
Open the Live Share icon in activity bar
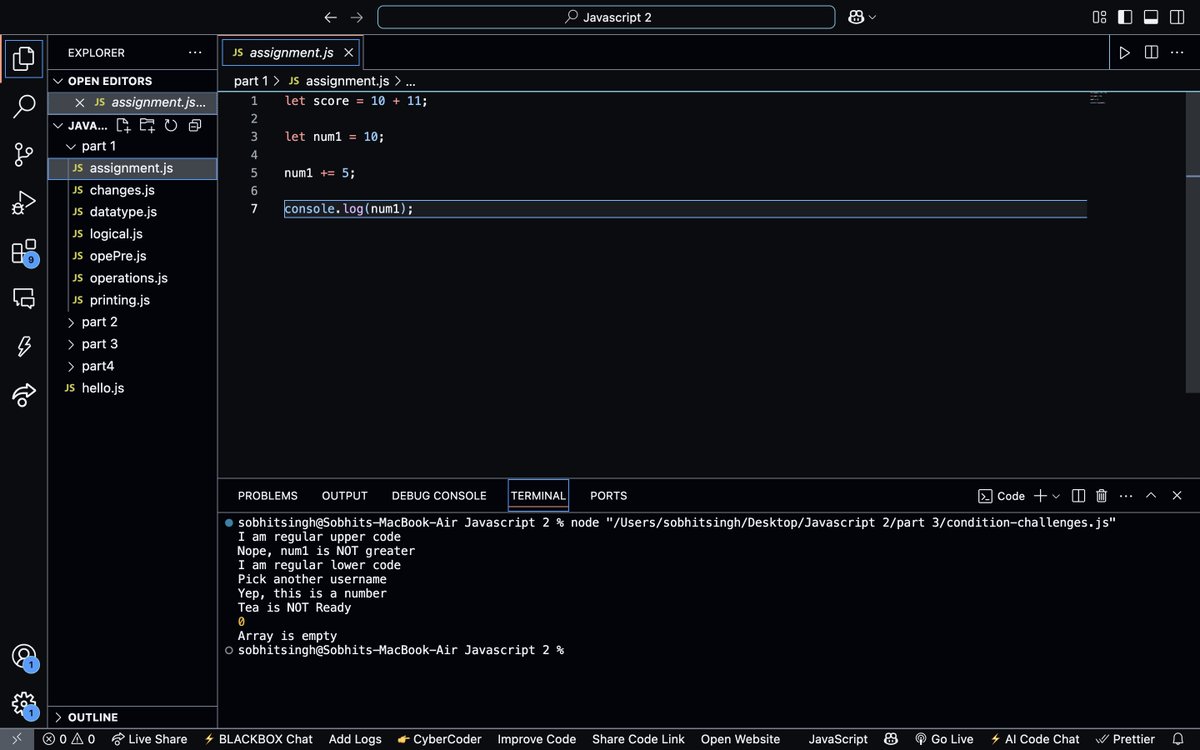[x=24, y=395]
